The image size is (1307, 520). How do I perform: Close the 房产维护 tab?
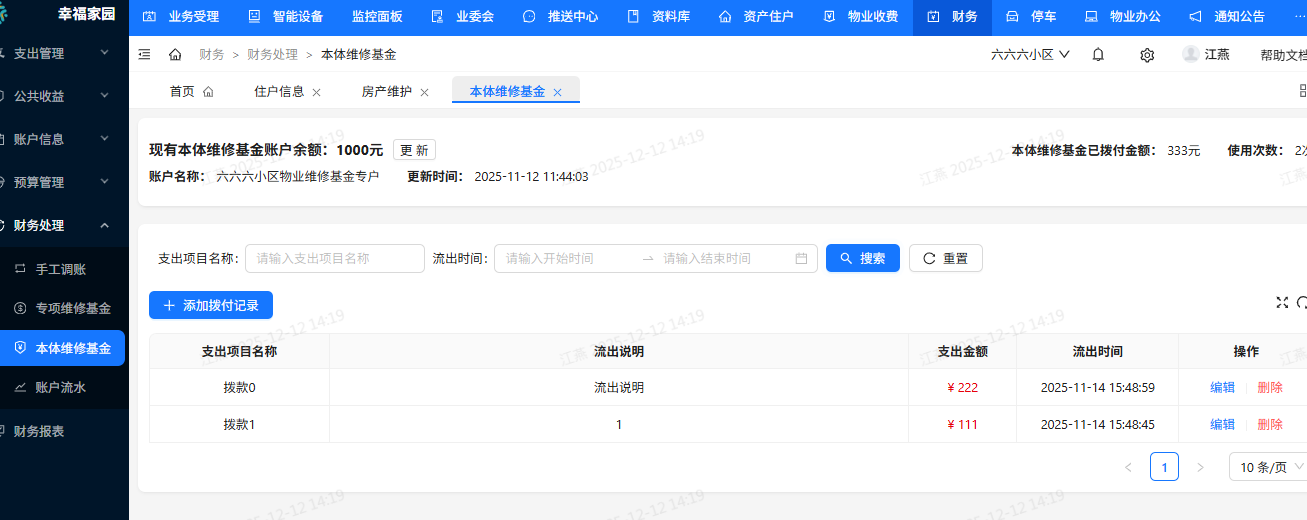click(x=424, y=92)
